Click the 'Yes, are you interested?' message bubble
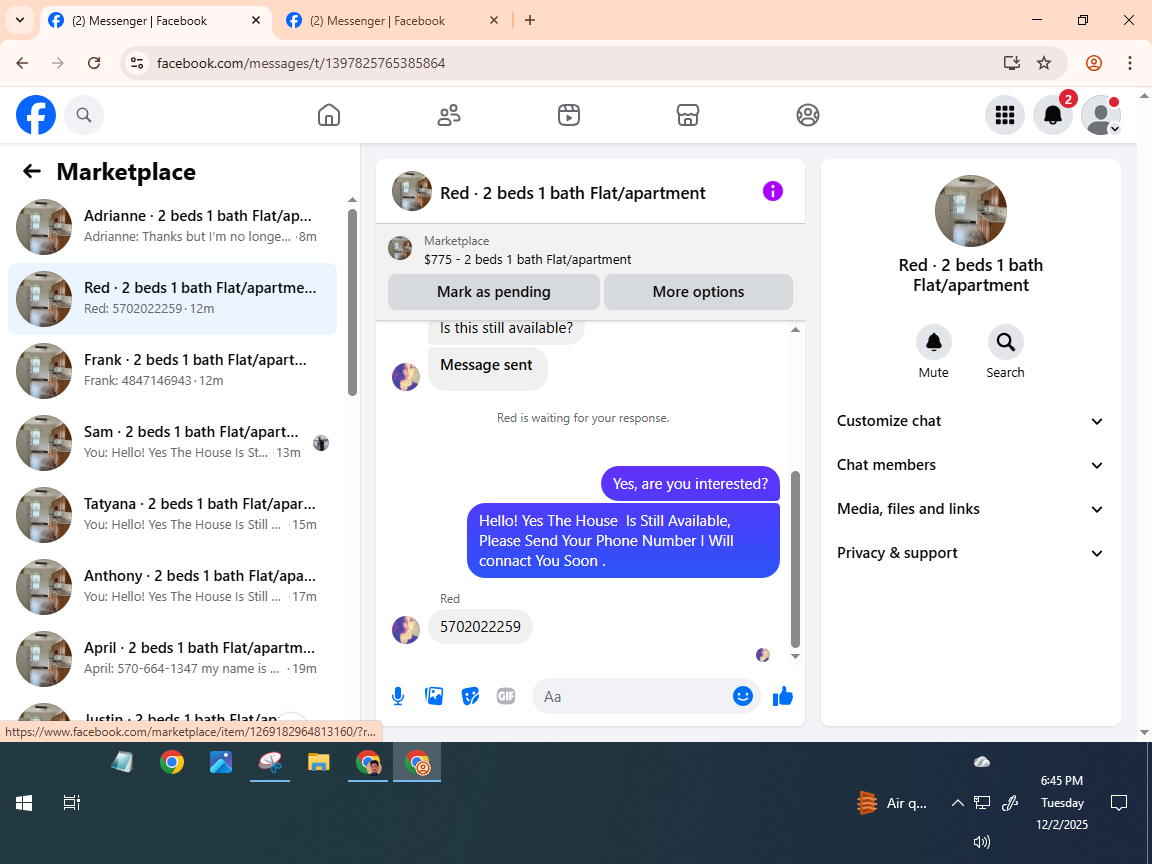 690,483
